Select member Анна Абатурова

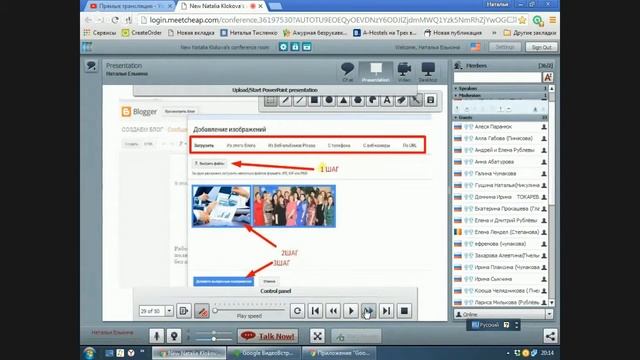click(500, 162)
